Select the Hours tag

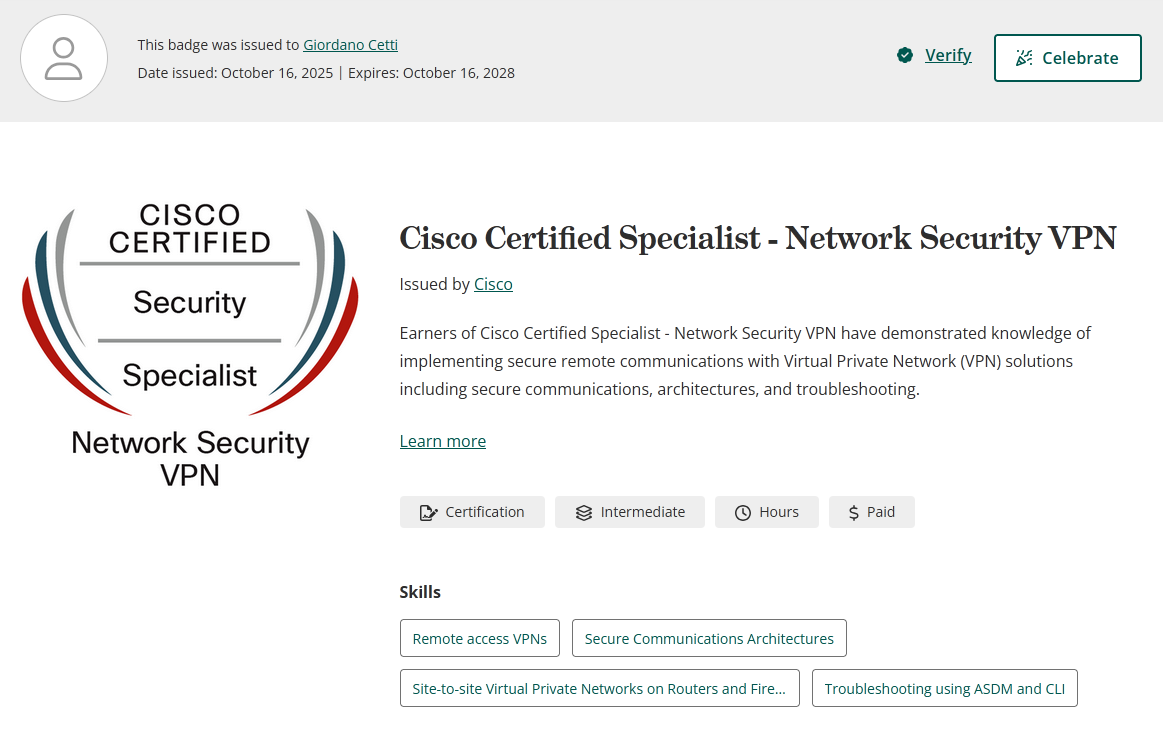tap(766, 512)
